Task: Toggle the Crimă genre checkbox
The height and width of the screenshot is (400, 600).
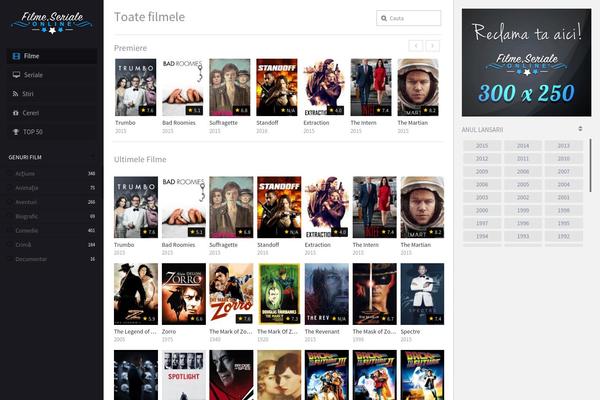Action: (11, 245)
